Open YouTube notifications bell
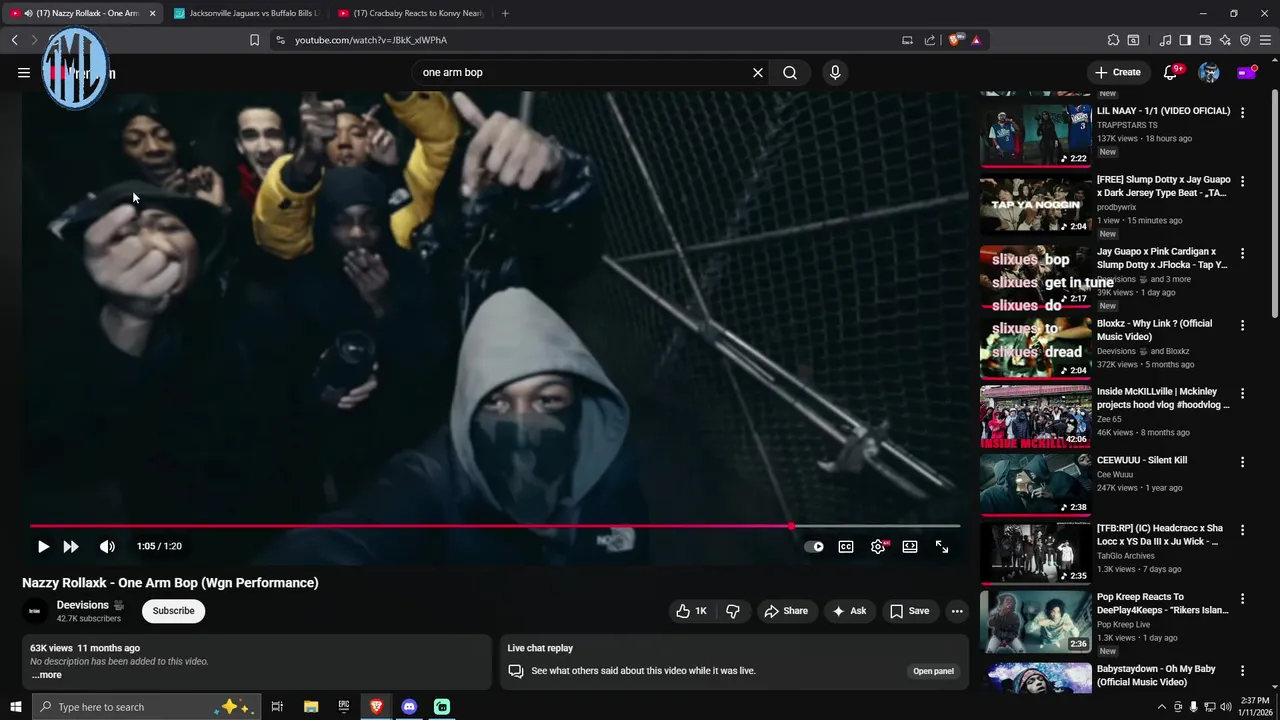The height and width of the screenshot is (720, 1280). [1170, 72]
